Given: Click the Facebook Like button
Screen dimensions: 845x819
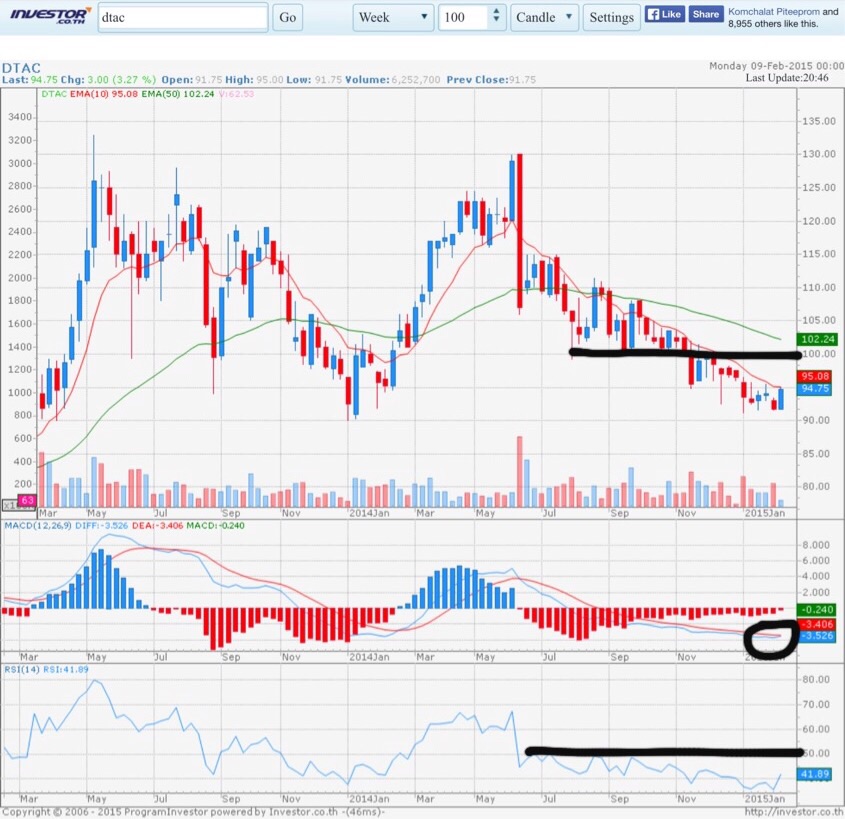Looking at the screenshot, I should coord(664,14).
